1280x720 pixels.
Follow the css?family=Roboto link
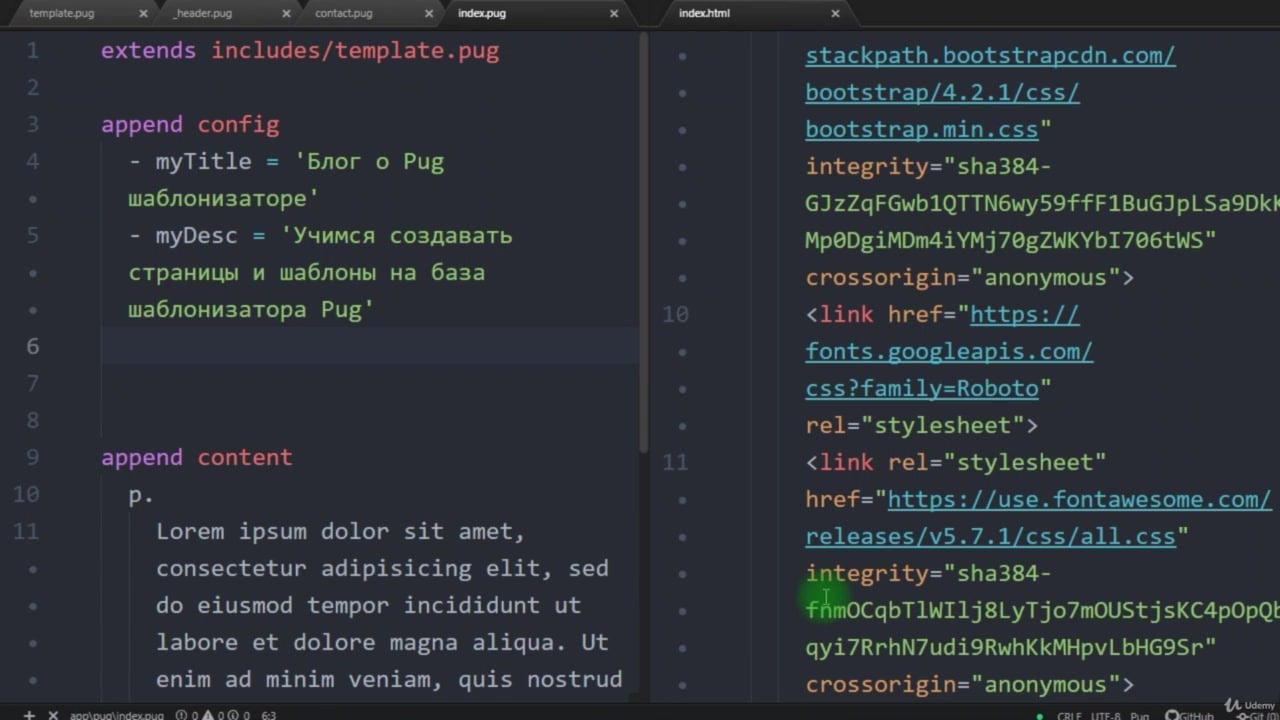pyautogui.click(x=922, y=388)
